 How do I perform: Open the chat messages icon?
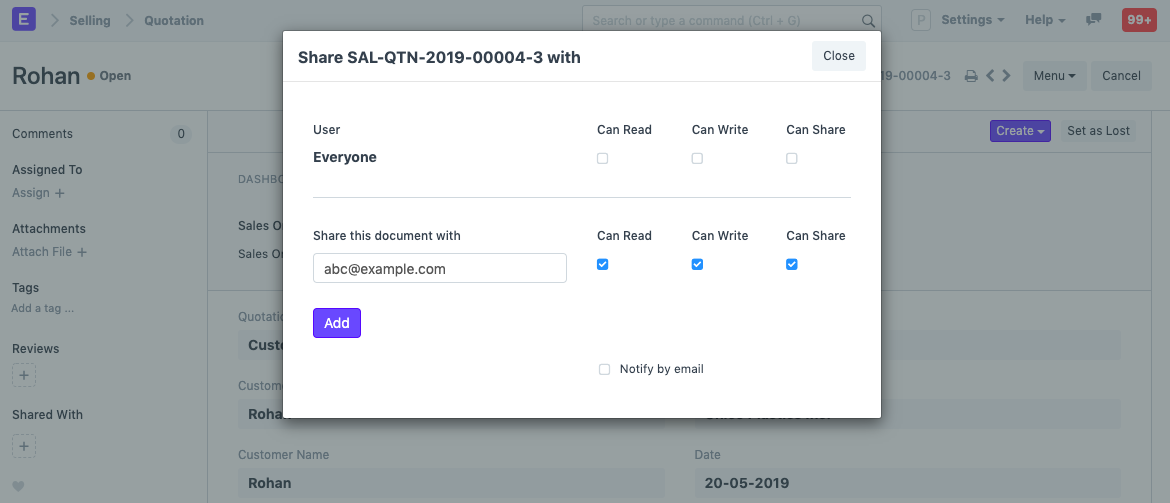click(1094, 20)
